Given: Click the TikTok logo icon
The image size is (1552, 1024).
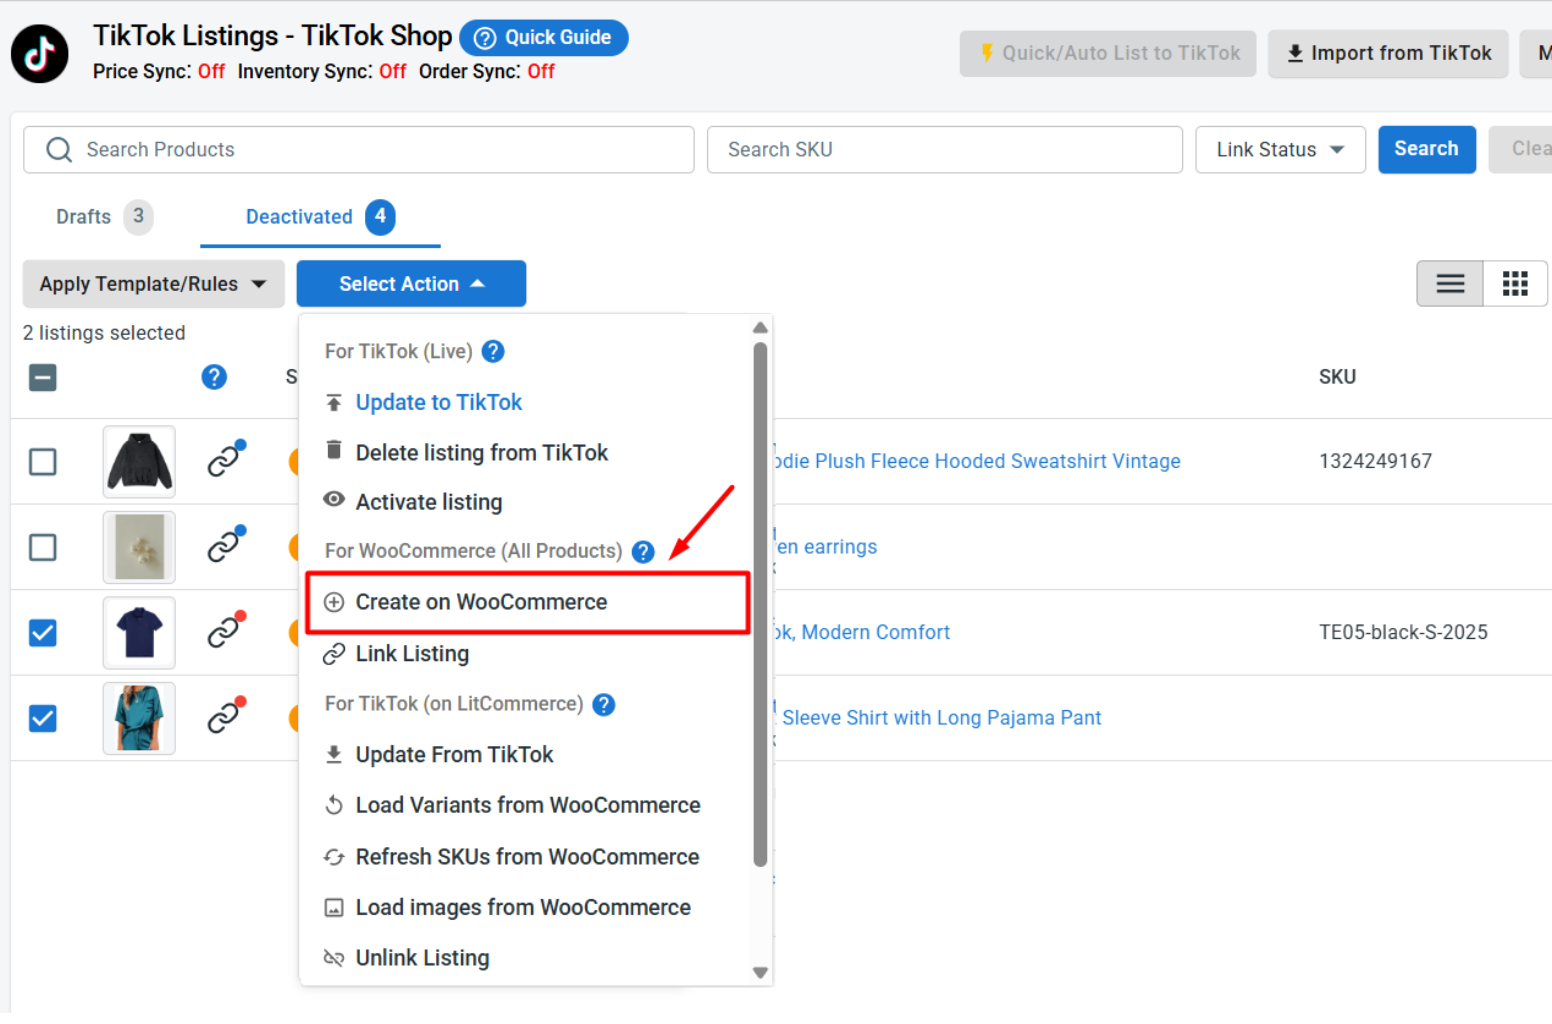Looking at the screenshot, I should click(x=40, y=54).
